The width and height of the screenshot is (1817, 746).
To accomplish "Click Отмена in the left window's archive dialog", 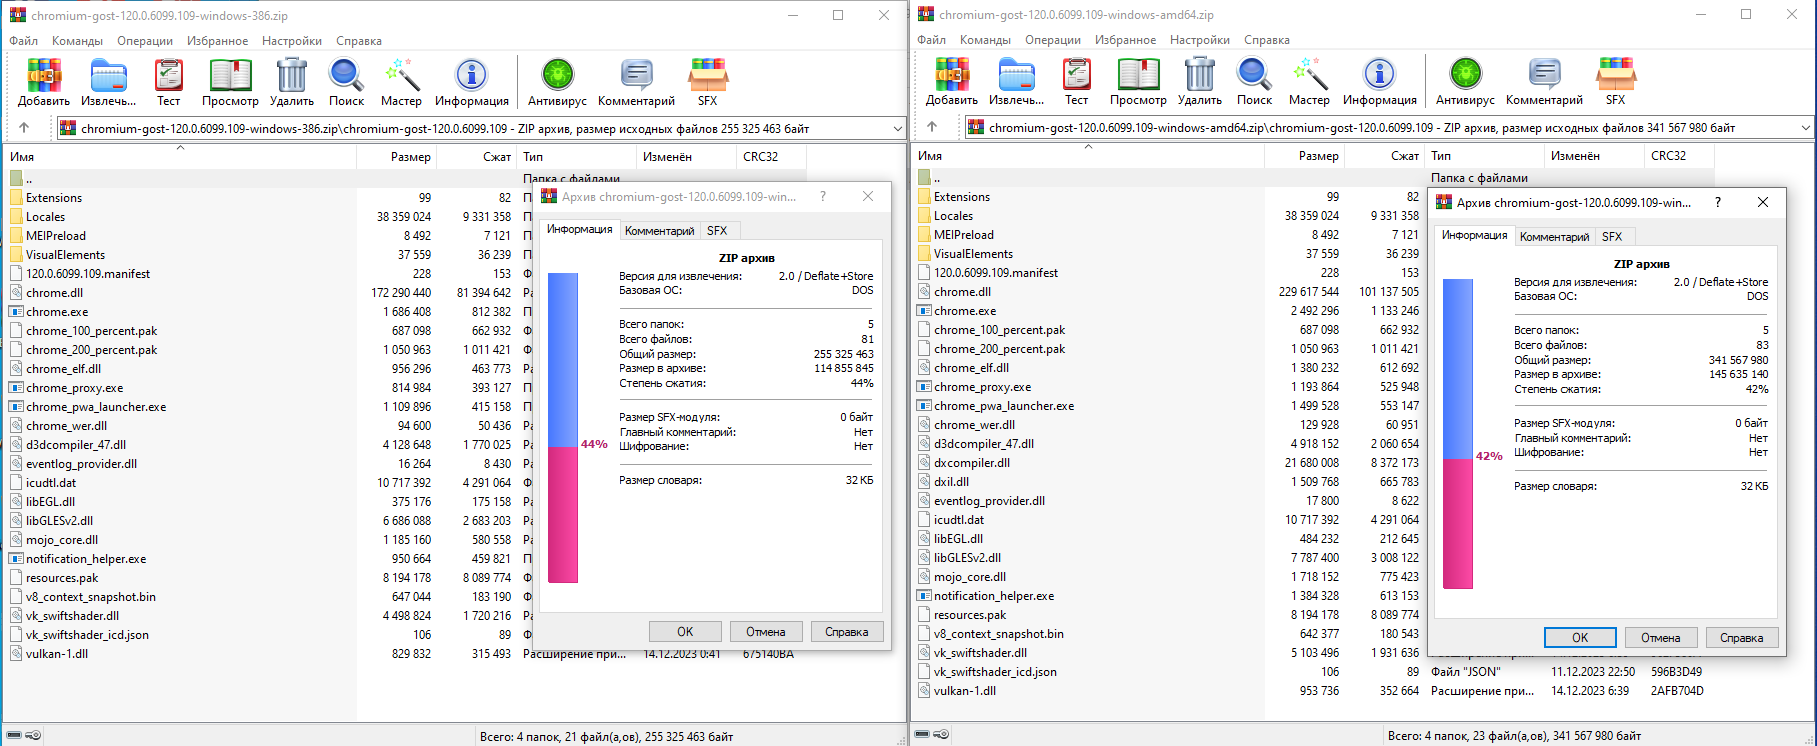I will (766, 631).
